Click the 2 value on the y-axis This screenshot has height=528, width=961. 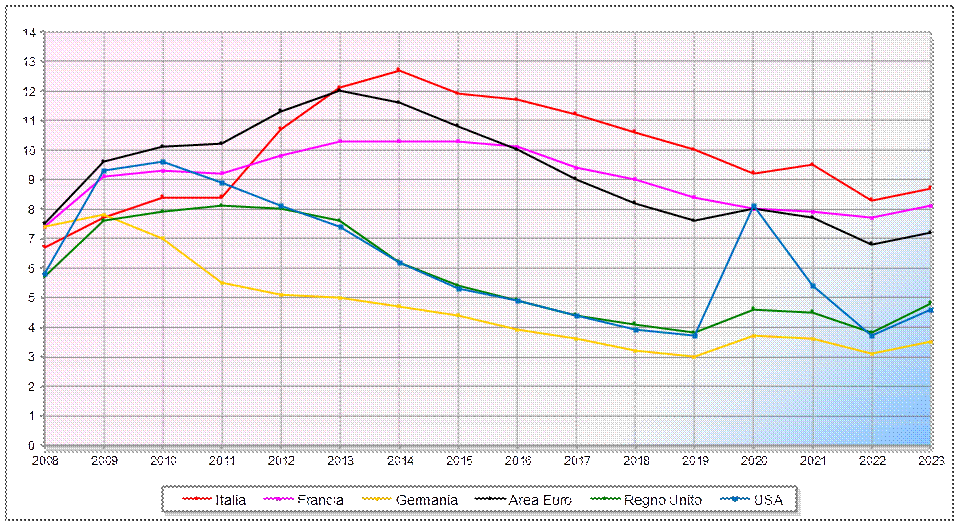(x=32, y=387)
